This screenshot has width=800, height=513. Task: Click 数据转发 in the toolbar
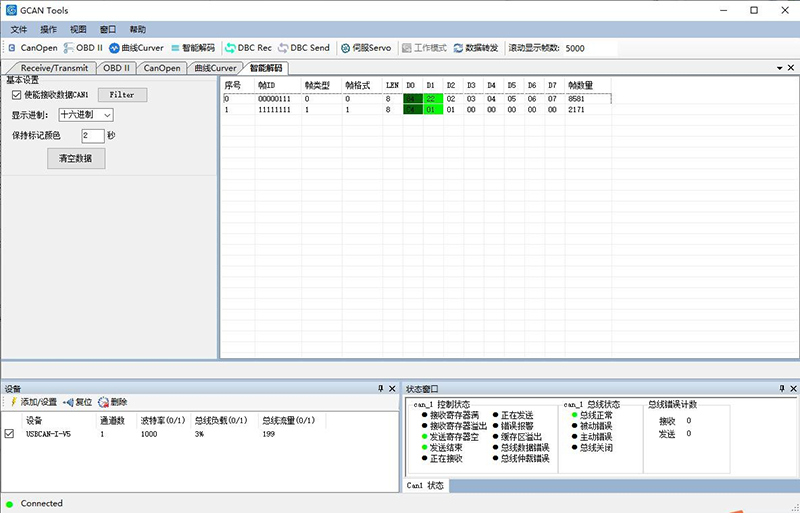point(476,47)
